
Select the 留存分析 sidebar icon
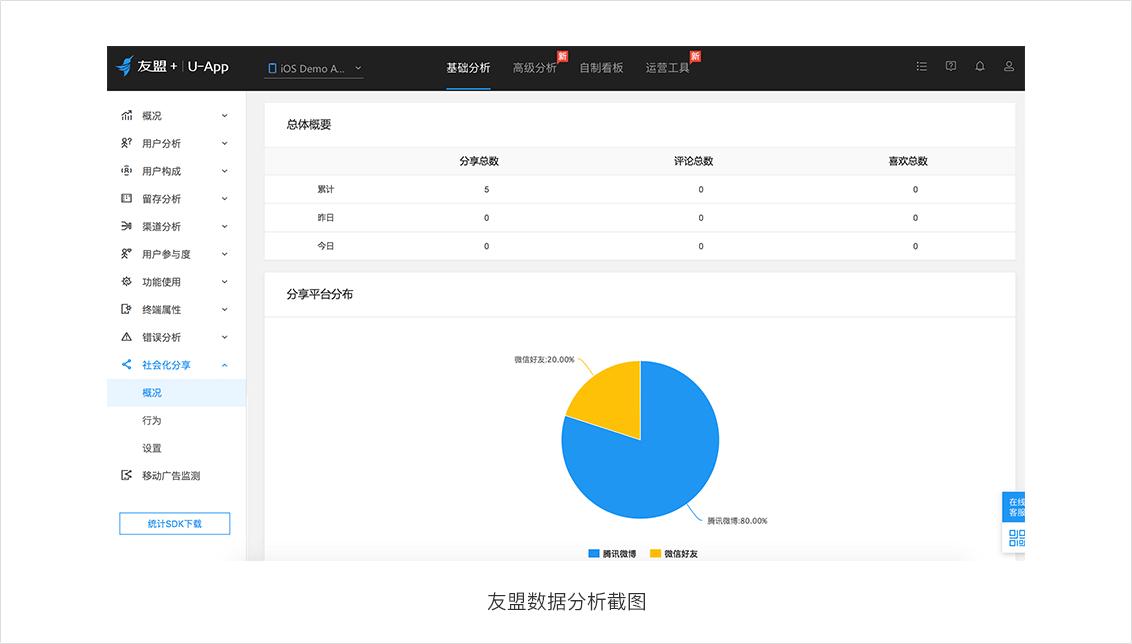[x=125, y=198]
